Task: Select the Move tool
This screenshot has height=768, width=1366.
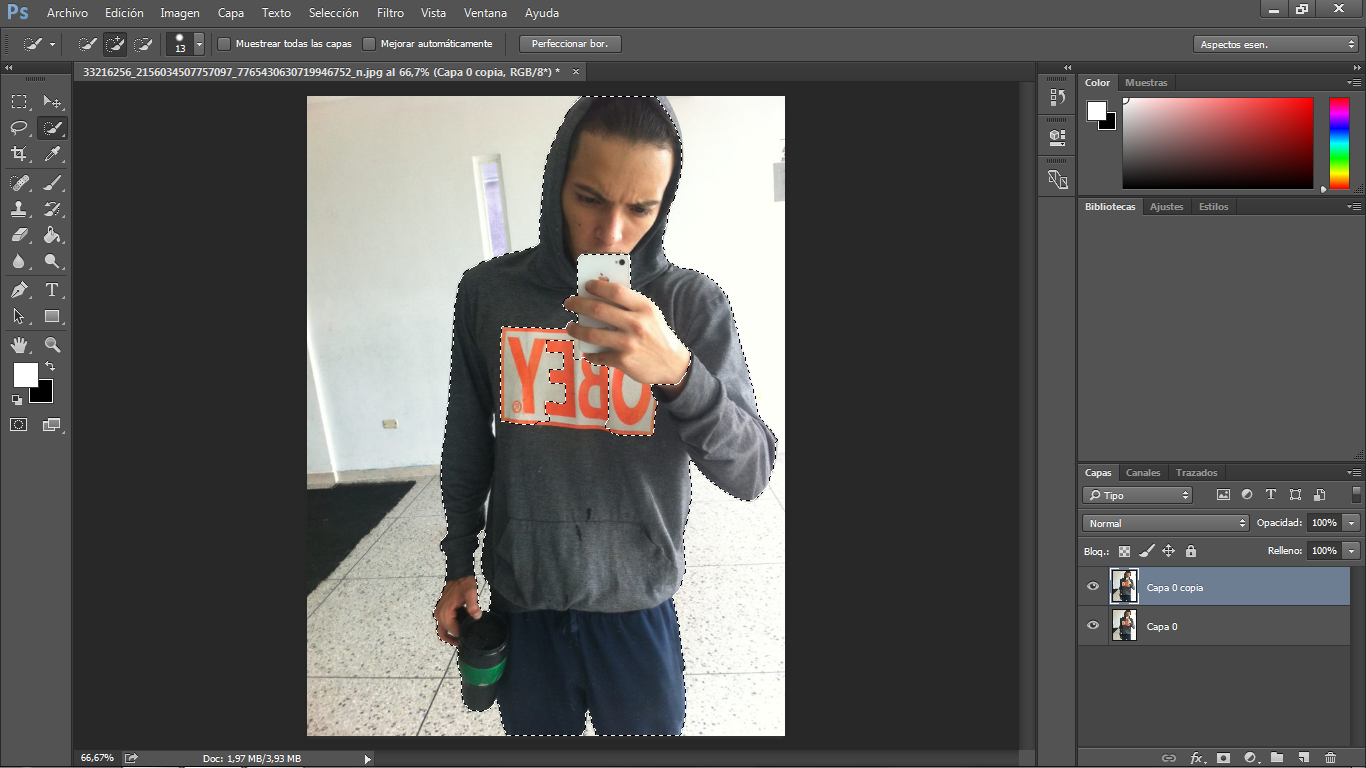Action: coord(52,102)
